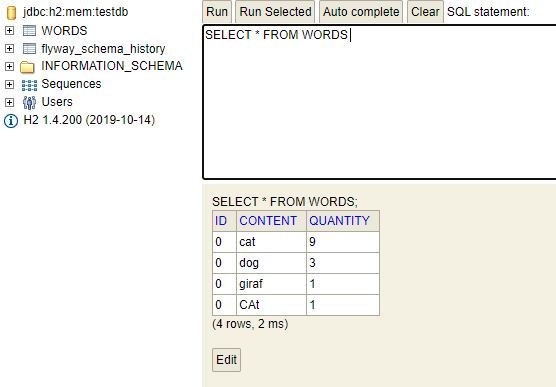This screenshot has width=556, height=387.
Task: Expand the INFORMATION_SCHEMA node
Action: [10, 66]
